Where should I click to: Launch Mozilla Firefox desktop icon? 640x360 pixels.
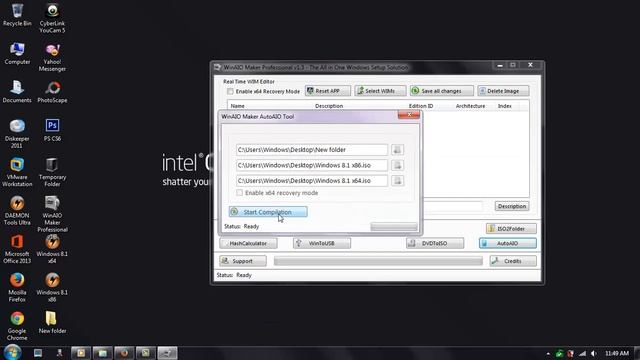pyautogui.click(x=17, y=287)
